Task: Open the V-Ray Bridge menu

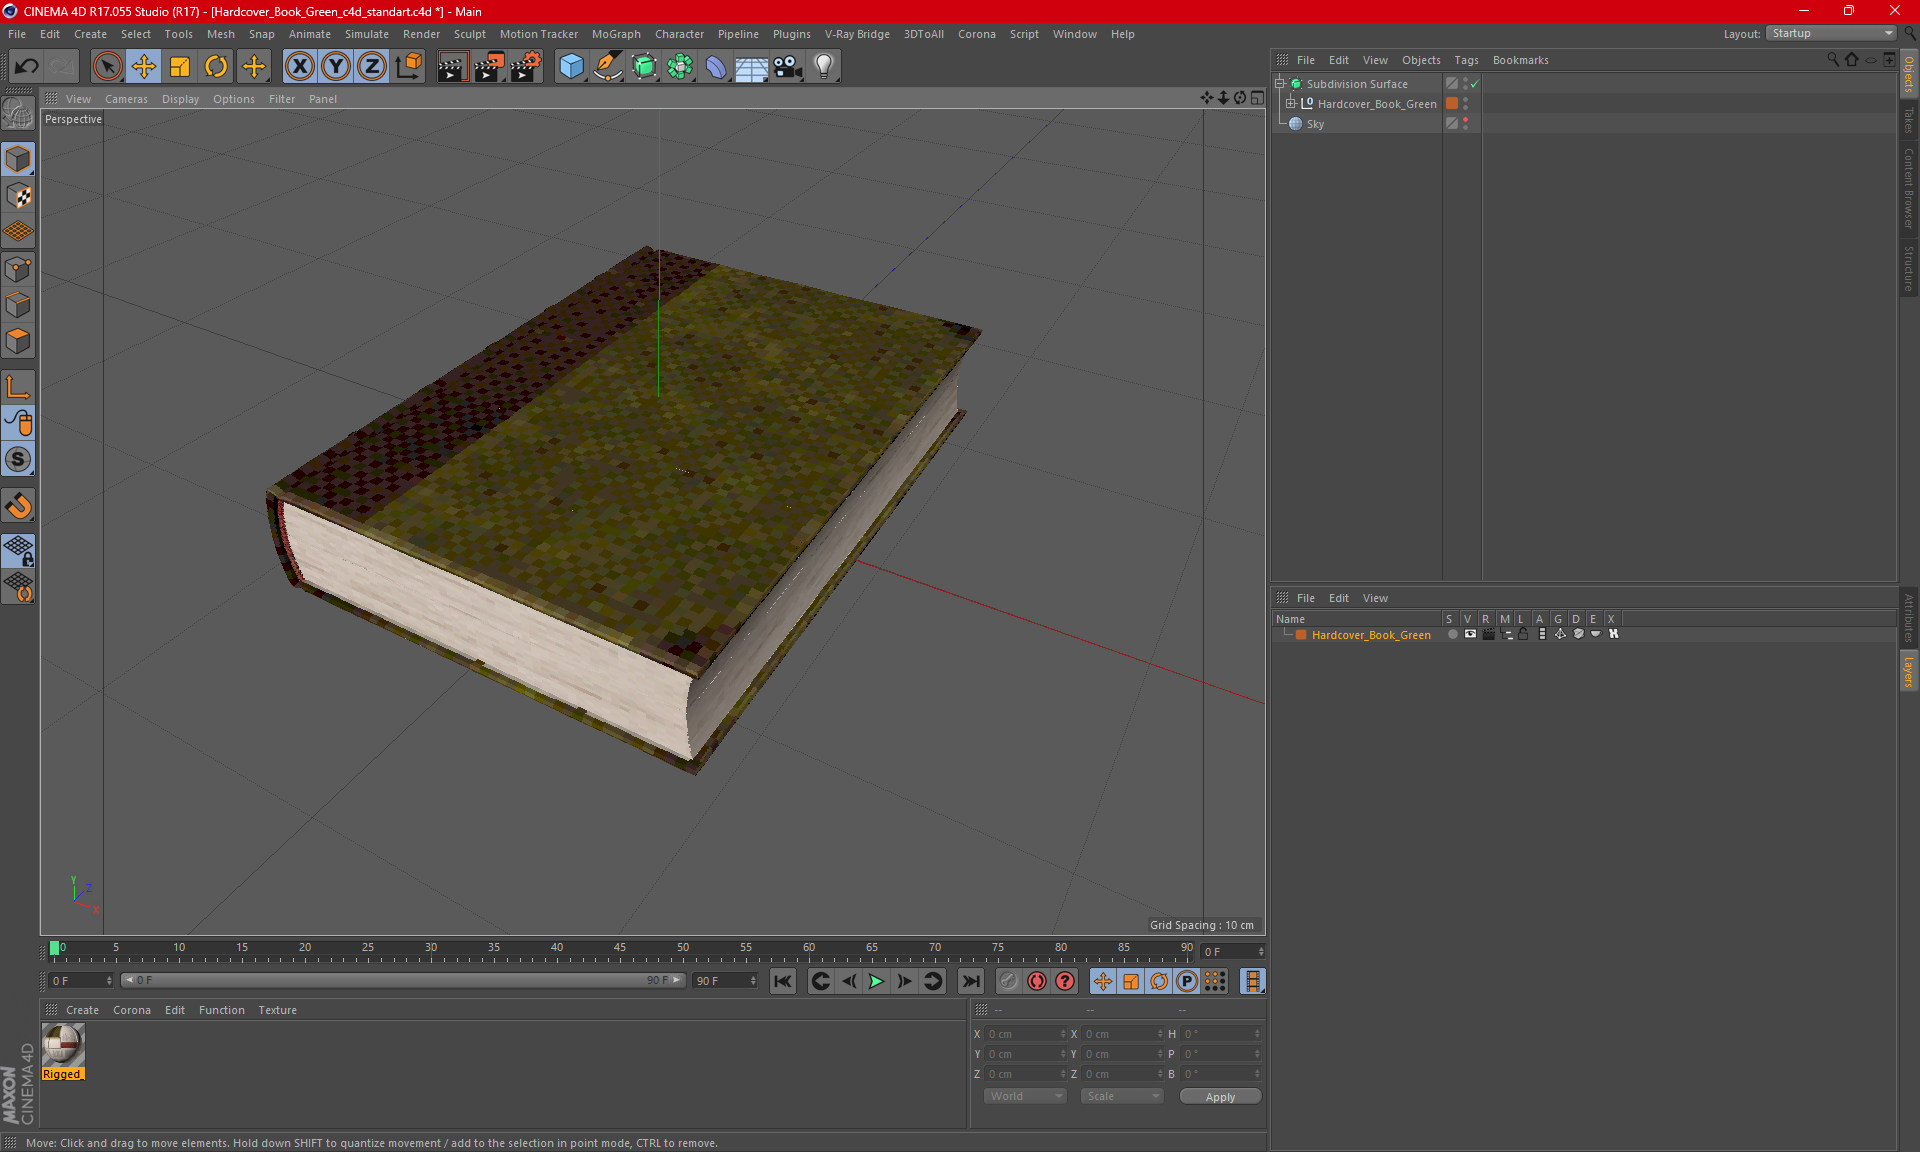Action: (857, 34)
